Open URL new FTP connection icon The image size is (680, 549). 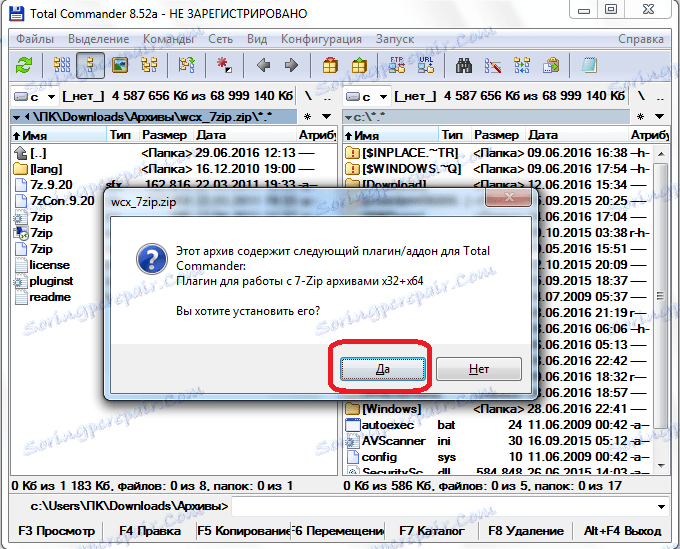pos(426,65)
